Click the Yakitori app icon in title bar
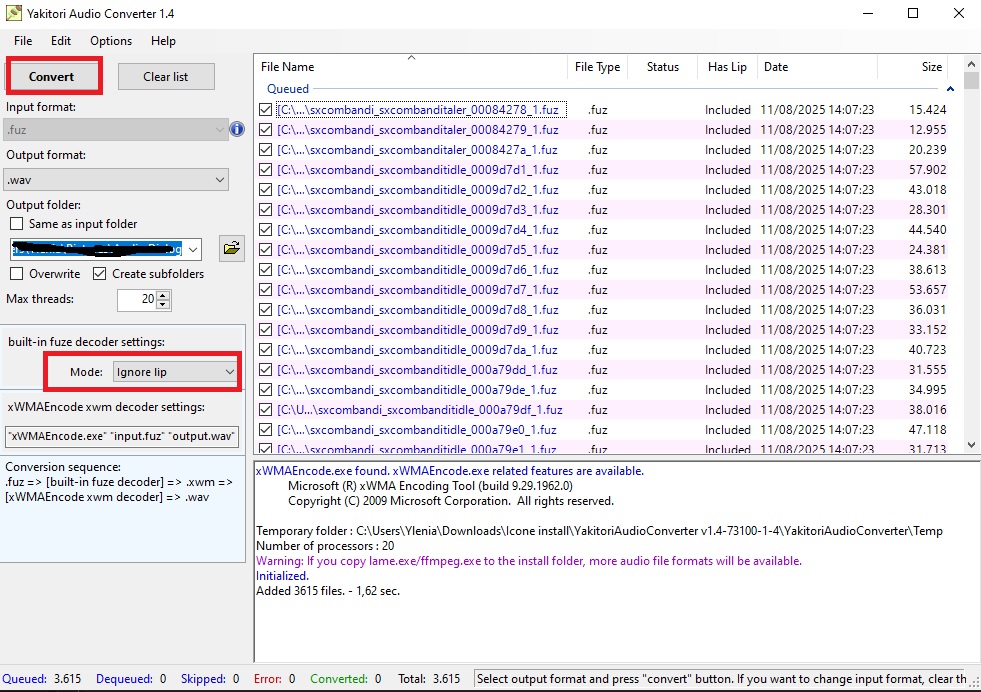The width and height of the screenshot is (981, 692). coord(14,13)
